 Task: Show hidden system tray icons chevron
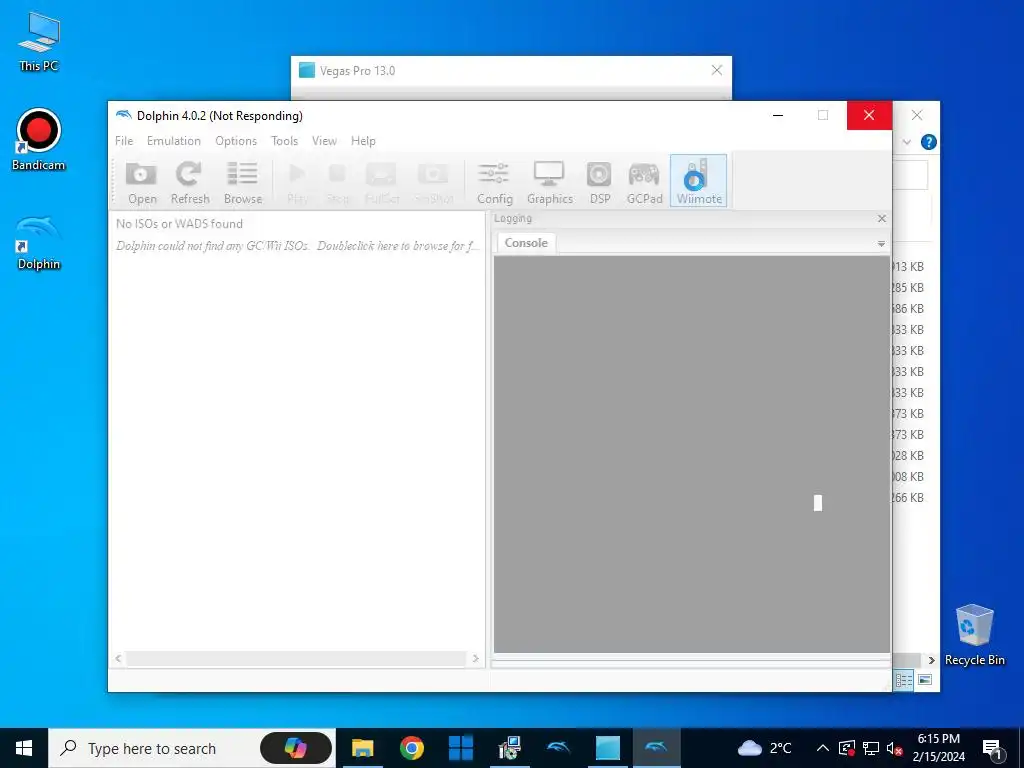[x=822, y=748]
